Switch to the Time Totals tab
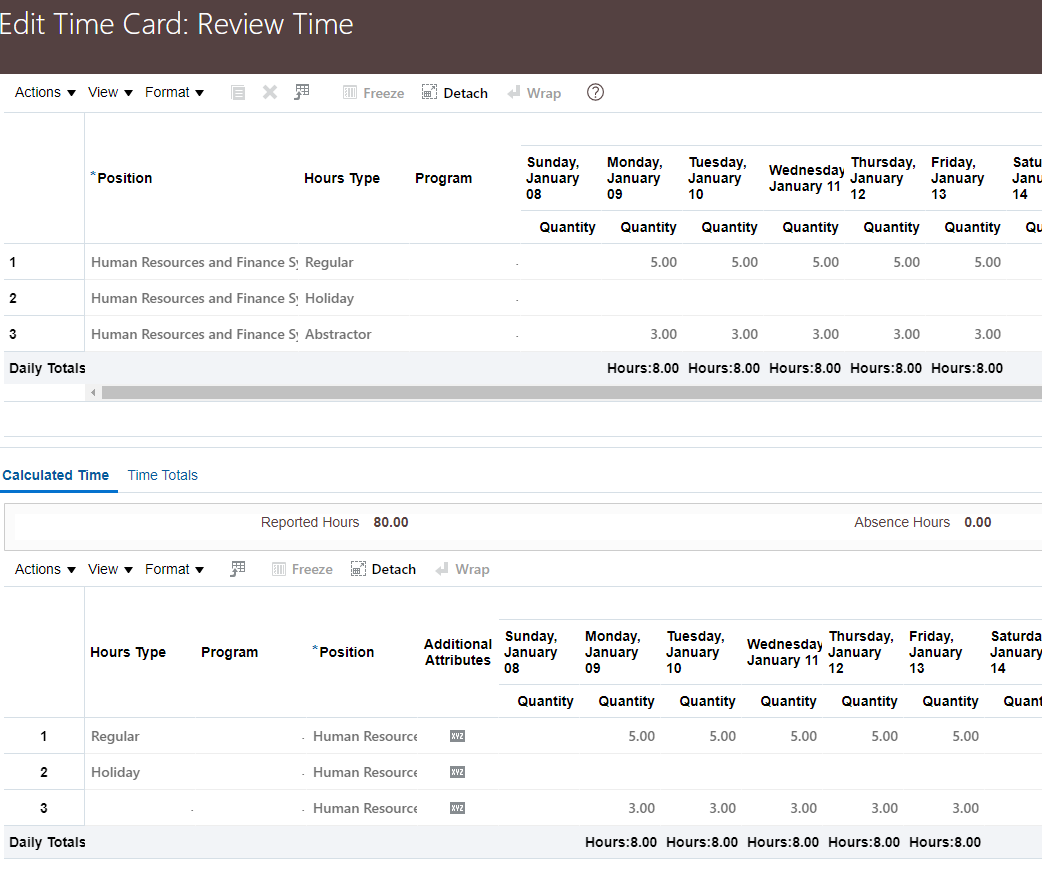Screen dimensions: 1042x875 point(162,475)
